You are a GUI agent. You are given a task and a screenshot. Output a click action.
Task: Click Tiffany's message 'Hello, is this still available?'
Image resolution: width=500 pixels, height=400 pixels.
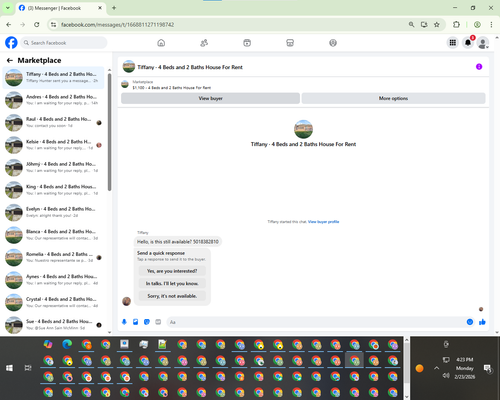(x=178, y=242)
